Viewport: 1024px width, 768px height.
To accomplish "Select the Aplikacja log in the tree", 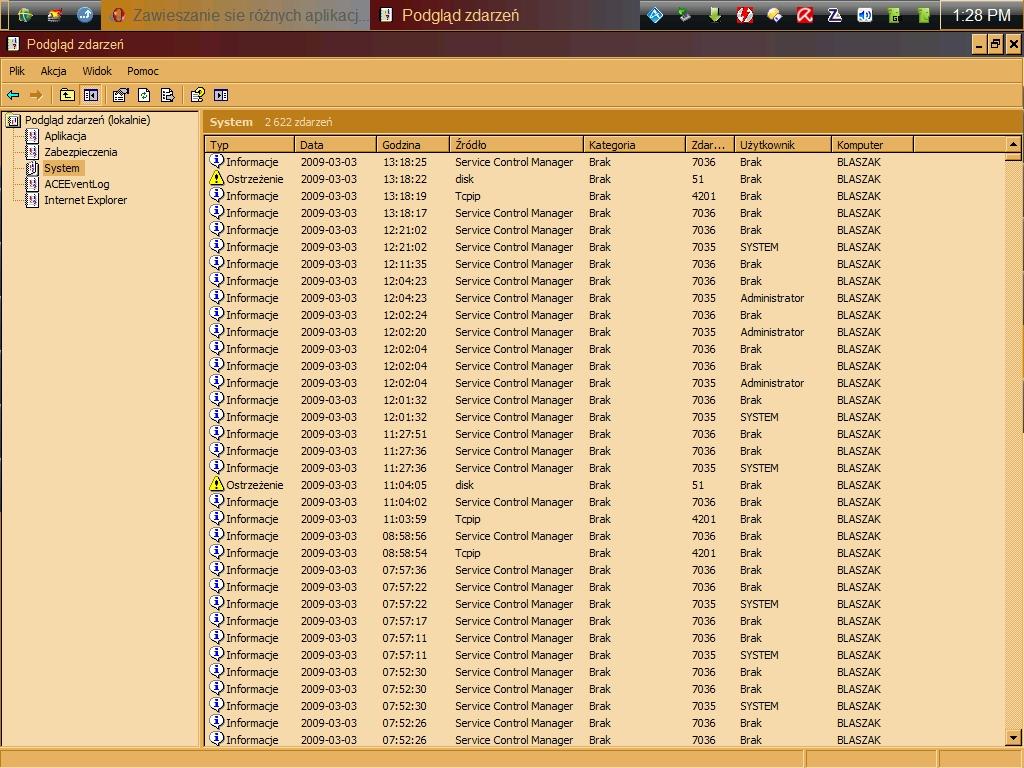I will tap(65, 136).
